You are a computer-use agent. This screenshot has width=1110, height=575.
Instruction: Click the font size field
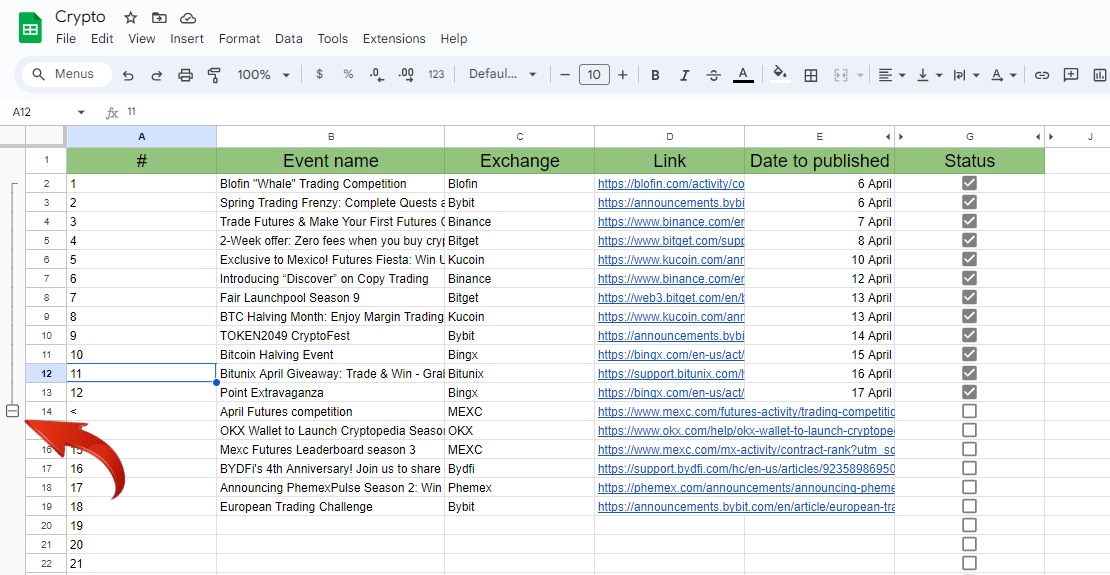click(x=594, y=75)
